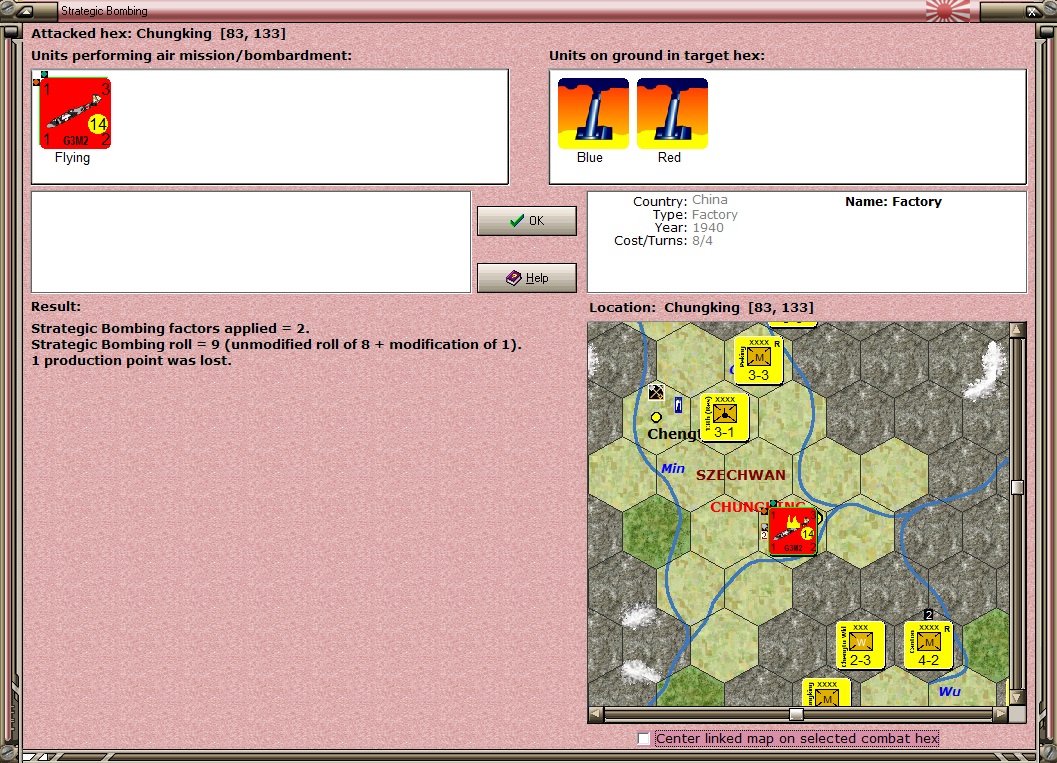
Task: Select the G3M2 bomber unit labeled Flying
Action: coord(75,113)
